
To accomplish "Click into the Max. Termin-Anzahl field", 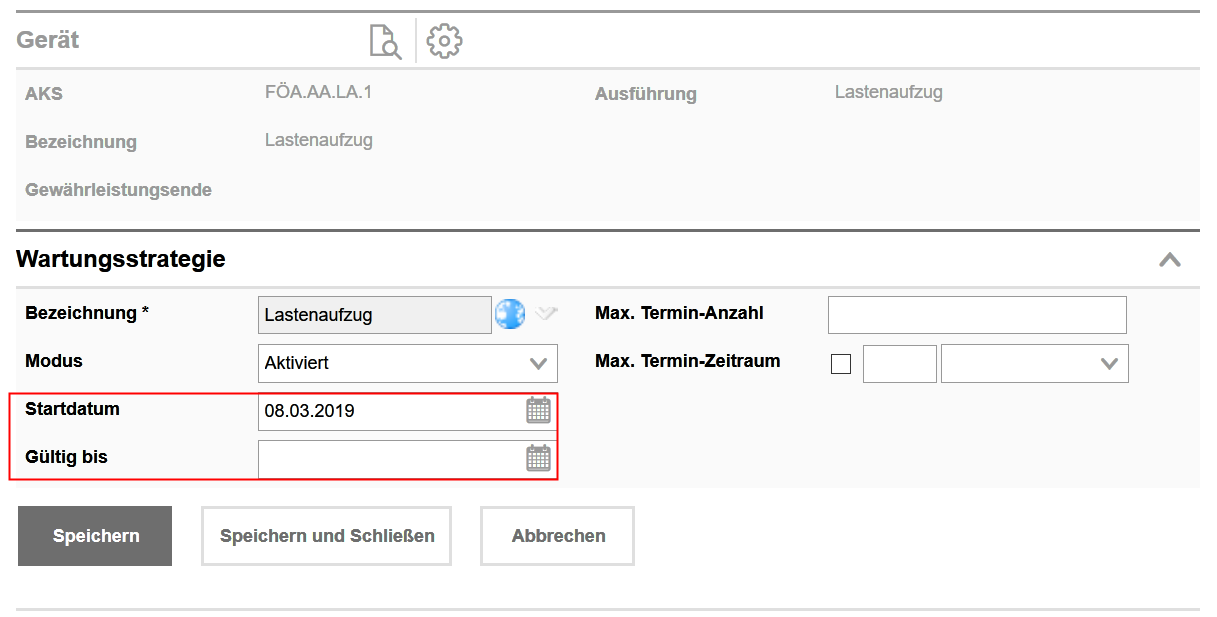I will tap(976, 315).
